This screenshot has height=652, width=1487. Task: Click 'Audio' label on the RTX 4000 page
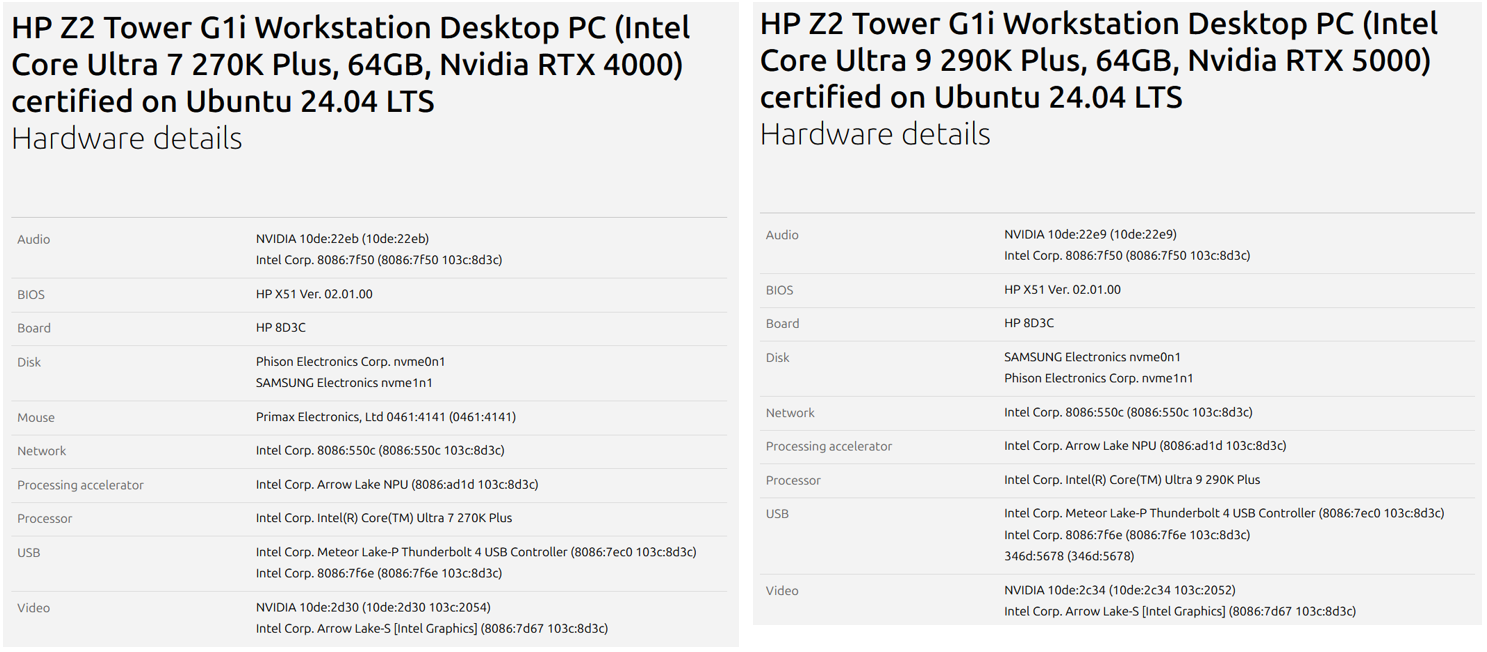click(33, 240)
